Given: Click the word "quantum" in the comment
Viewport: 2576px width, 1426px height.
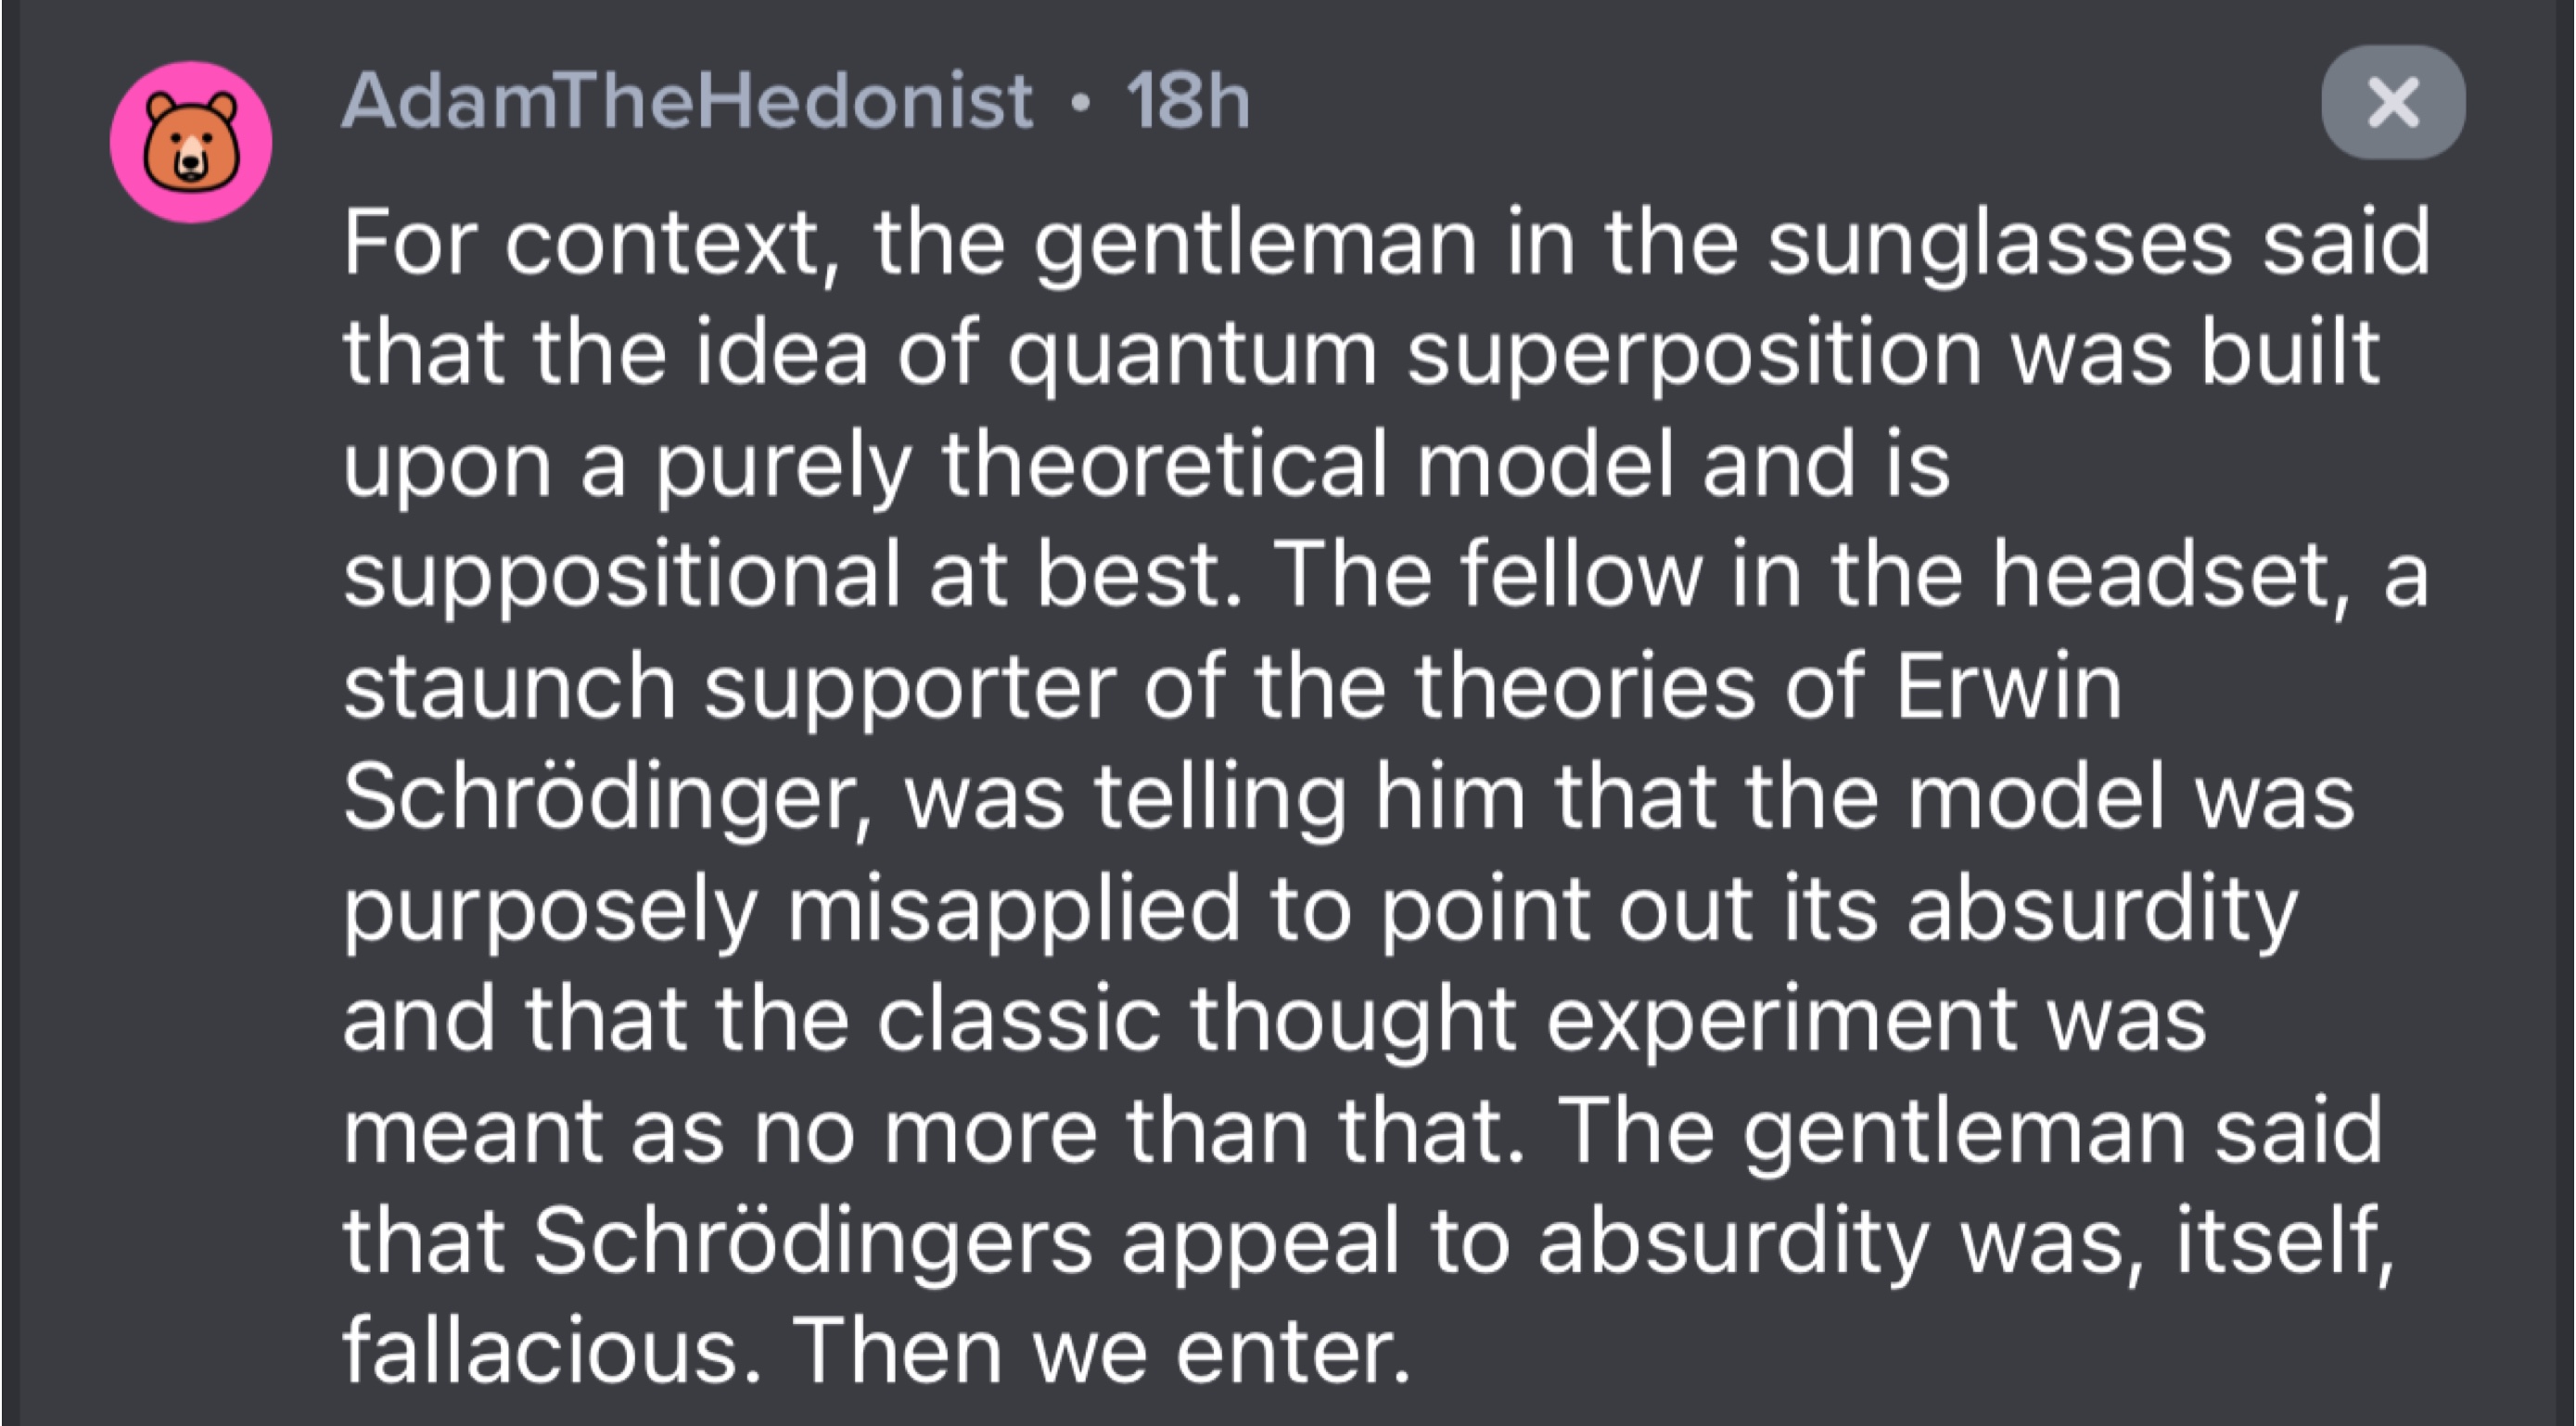Looking at the screenshot, I should pyautogui.click(x=1192, y=356).
